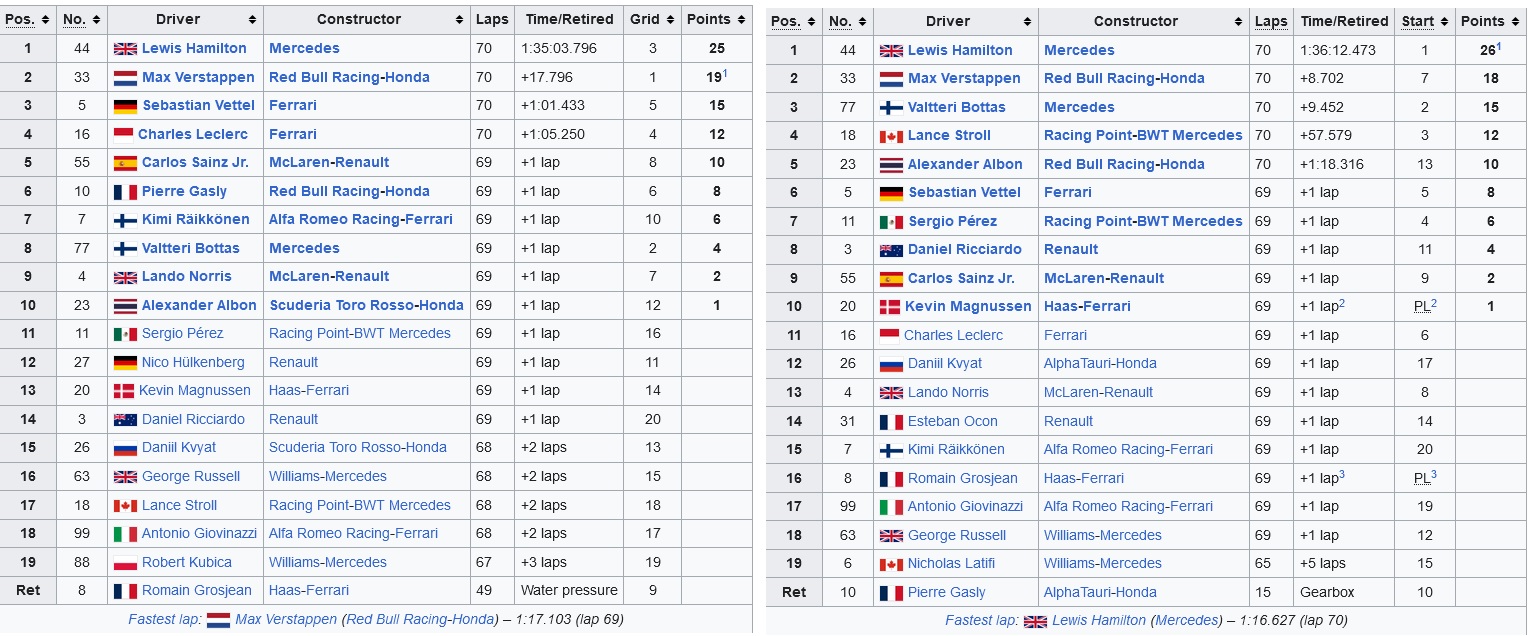This screenshot has width=1528, height=636.
Task: Click British flag in right table's fastest lap footer
Action: click(x=1035, y=621)
